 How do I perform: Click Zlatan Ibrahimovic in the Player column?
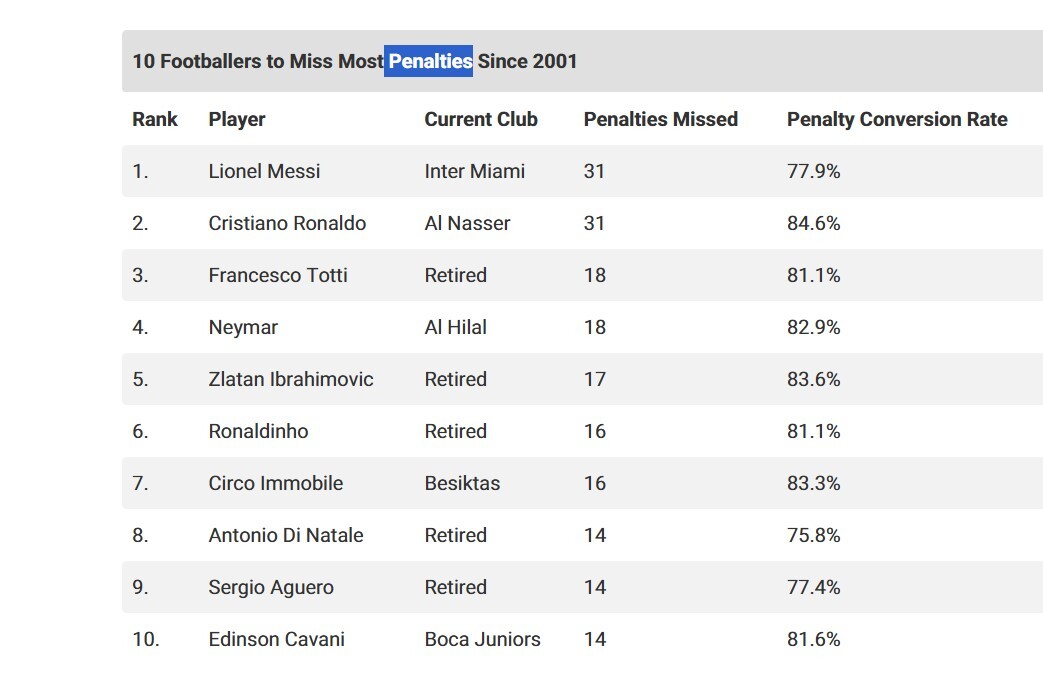[291, 379]
